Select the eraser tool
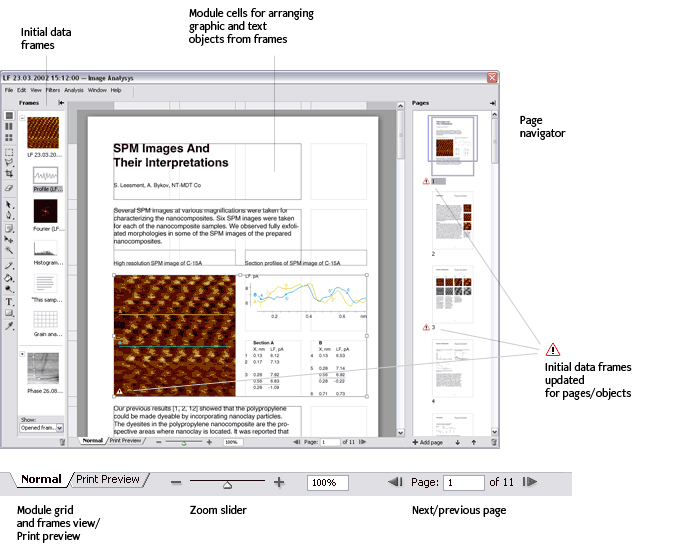Screen dimensions: 700x560 click(x=9, y=187)
